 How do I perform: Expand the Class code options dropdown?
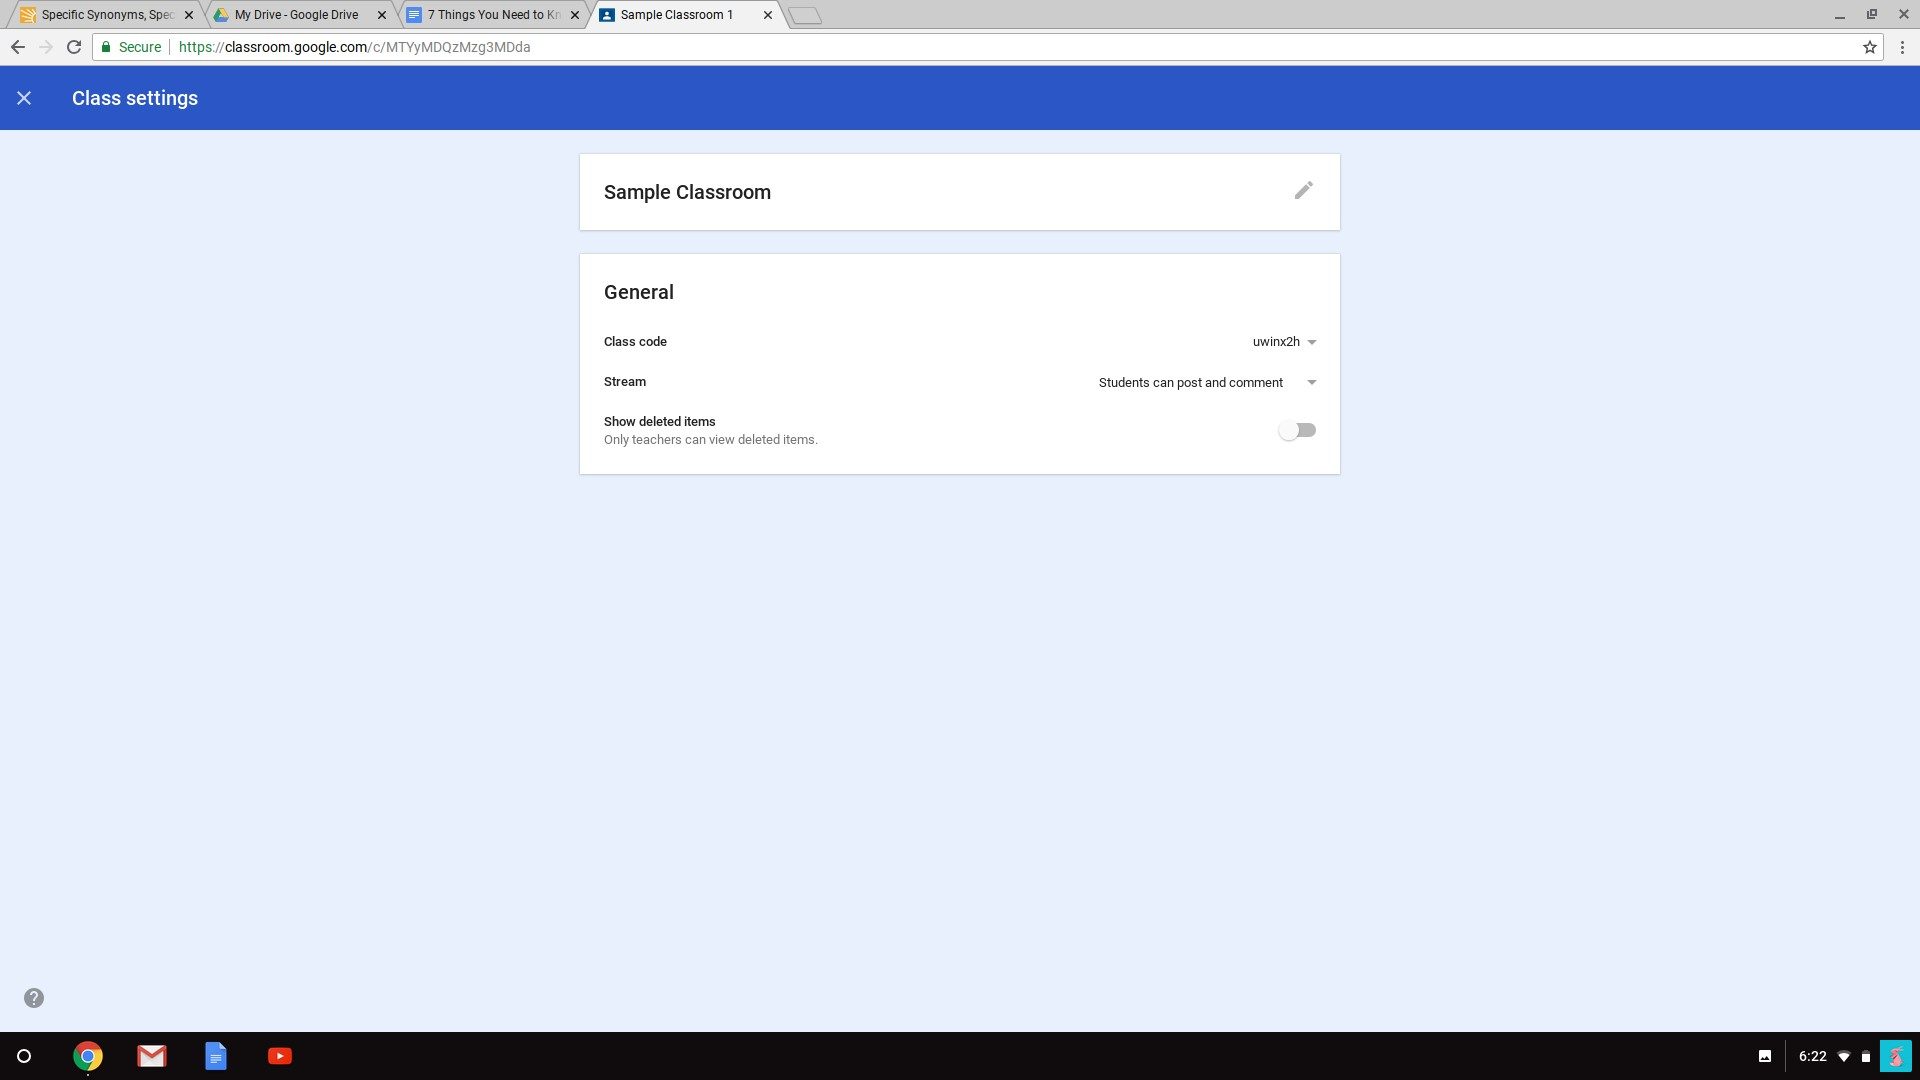[1312, 343]
